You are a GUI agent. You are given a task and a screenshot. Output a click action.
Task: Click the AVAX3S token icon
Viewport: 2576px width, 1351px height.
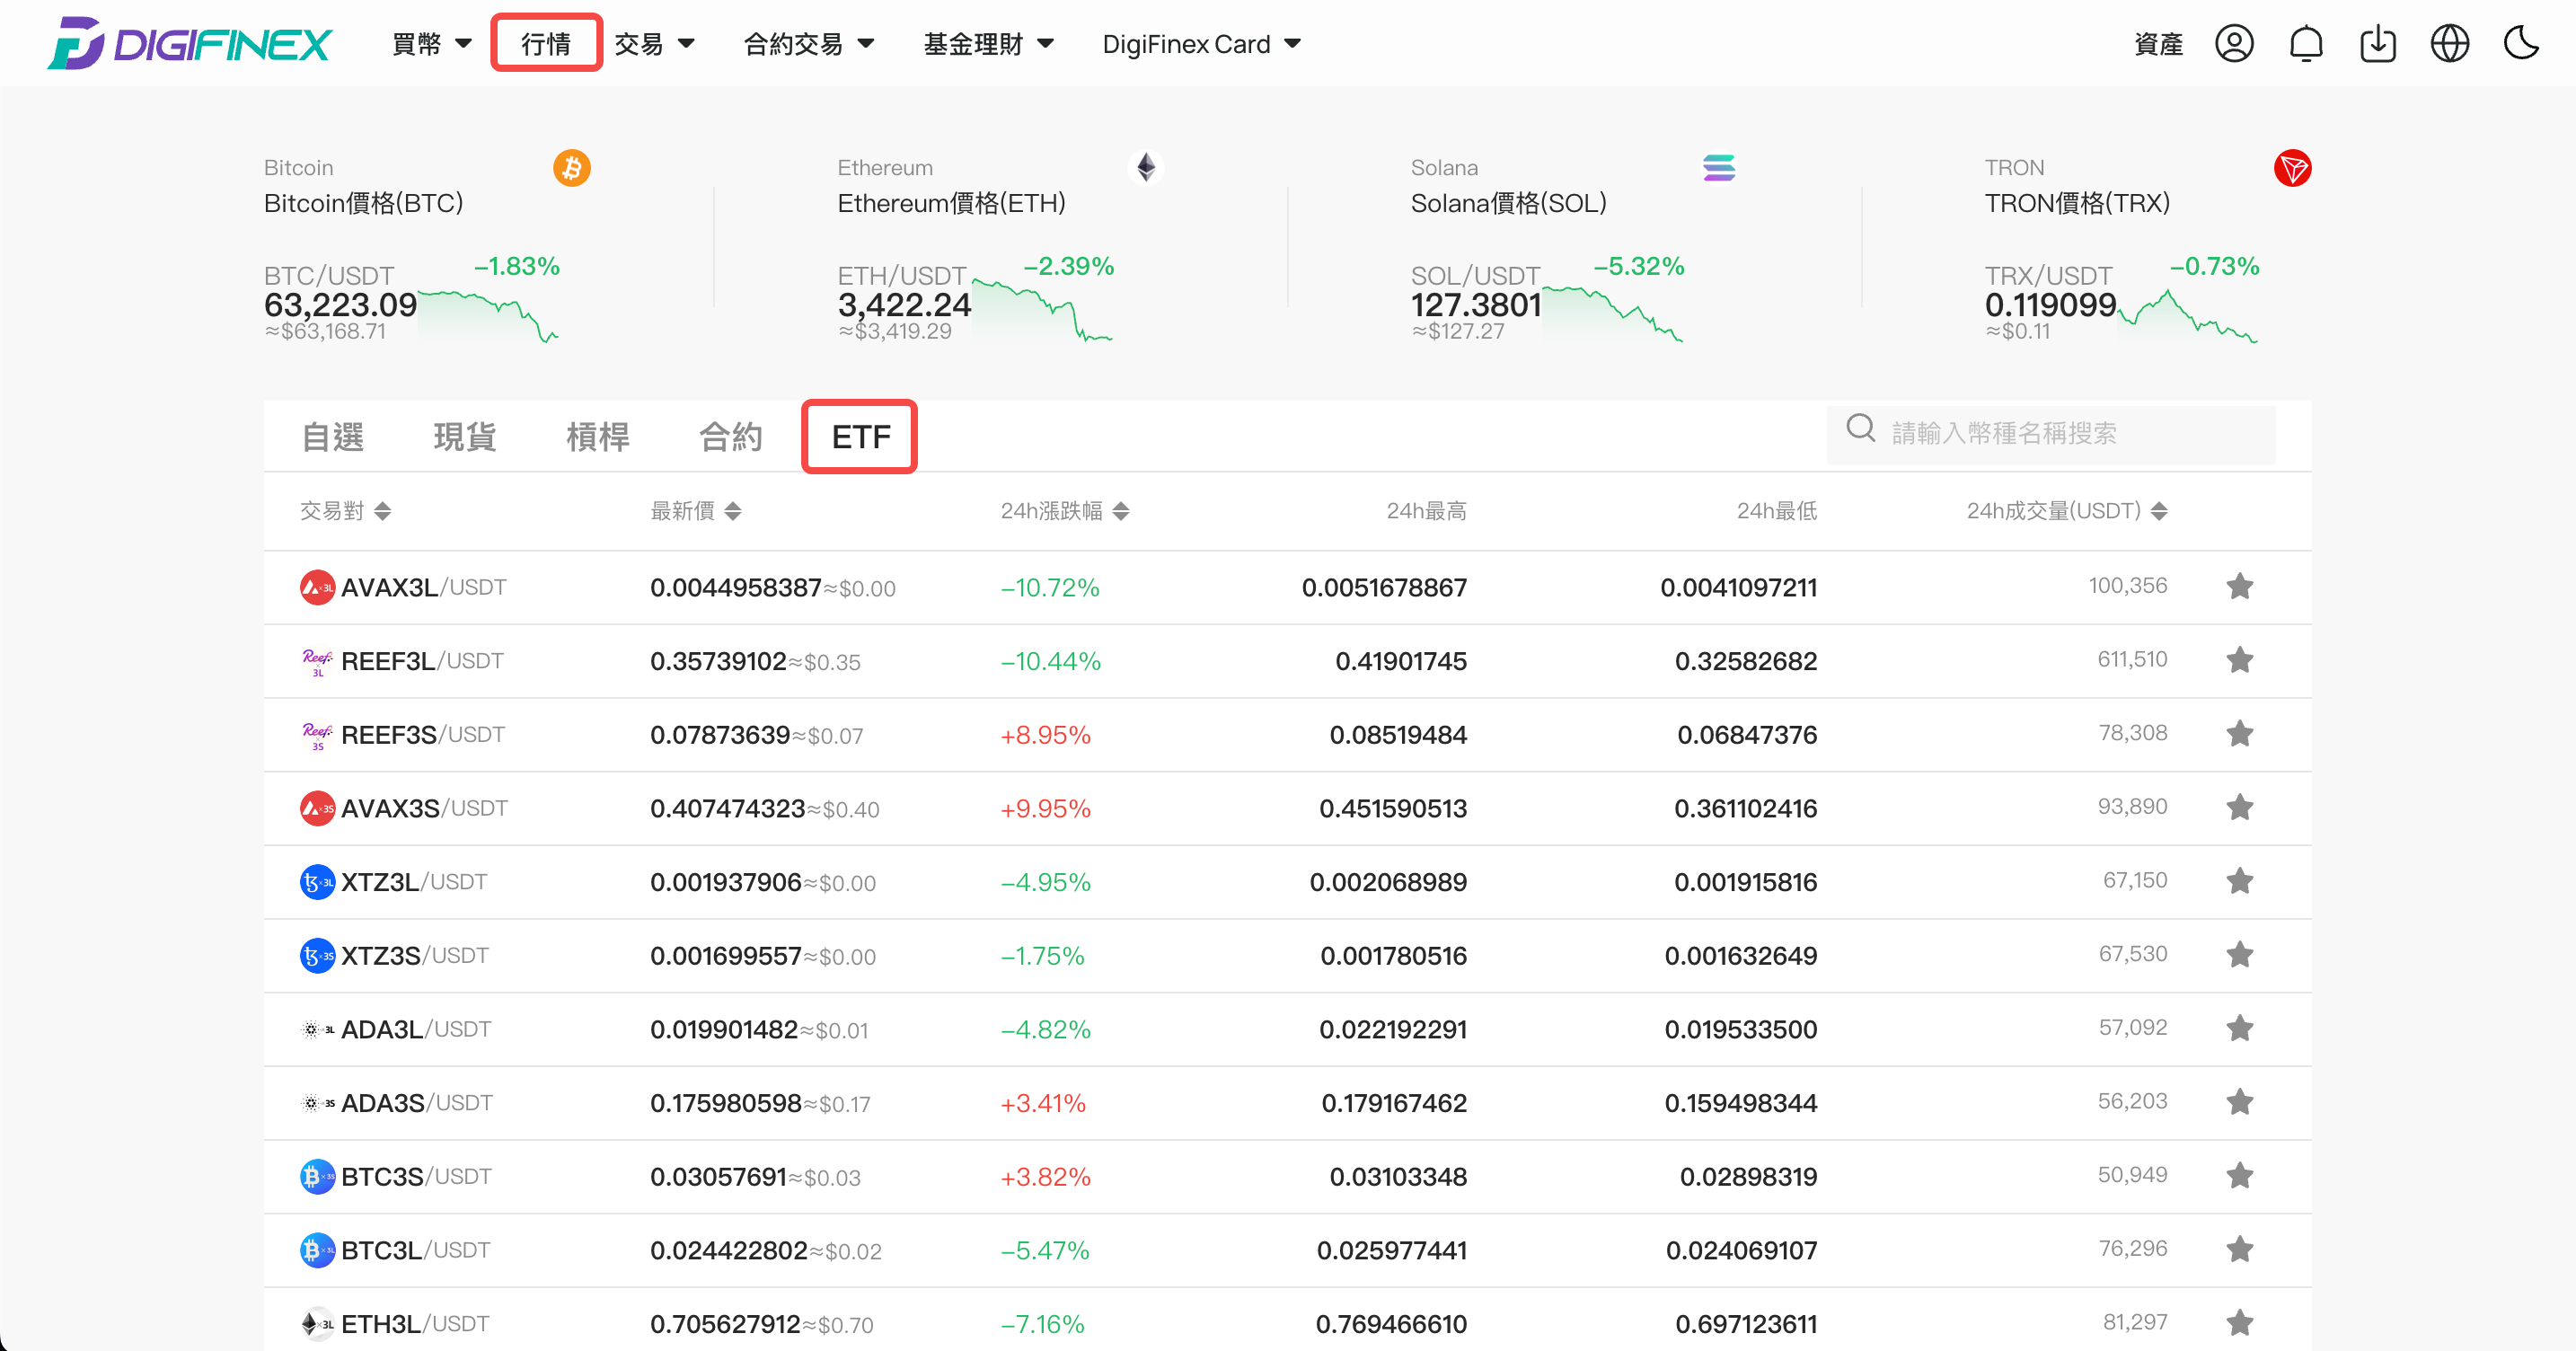tap(317, 808)
